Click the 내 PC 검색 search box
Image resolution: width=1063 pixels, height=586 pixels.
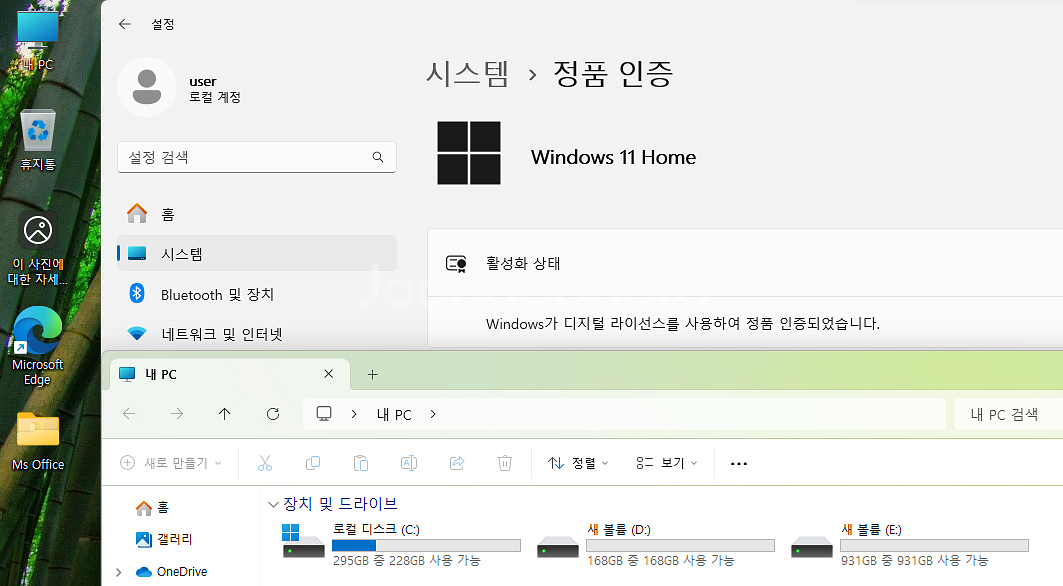coord(1008,414)
